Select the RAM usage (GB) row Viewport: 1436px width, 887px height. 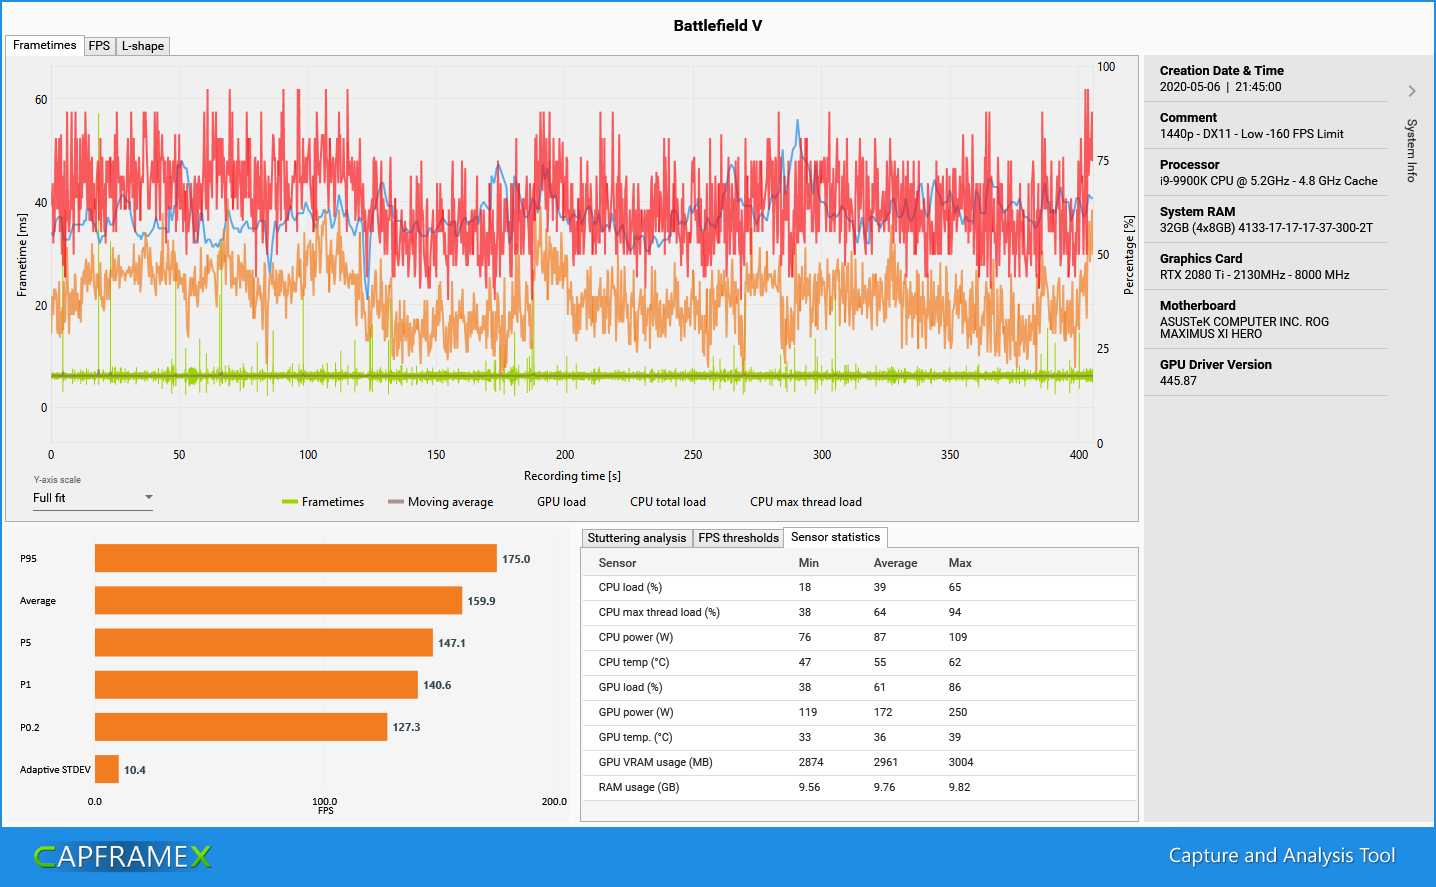coord(859,788)
